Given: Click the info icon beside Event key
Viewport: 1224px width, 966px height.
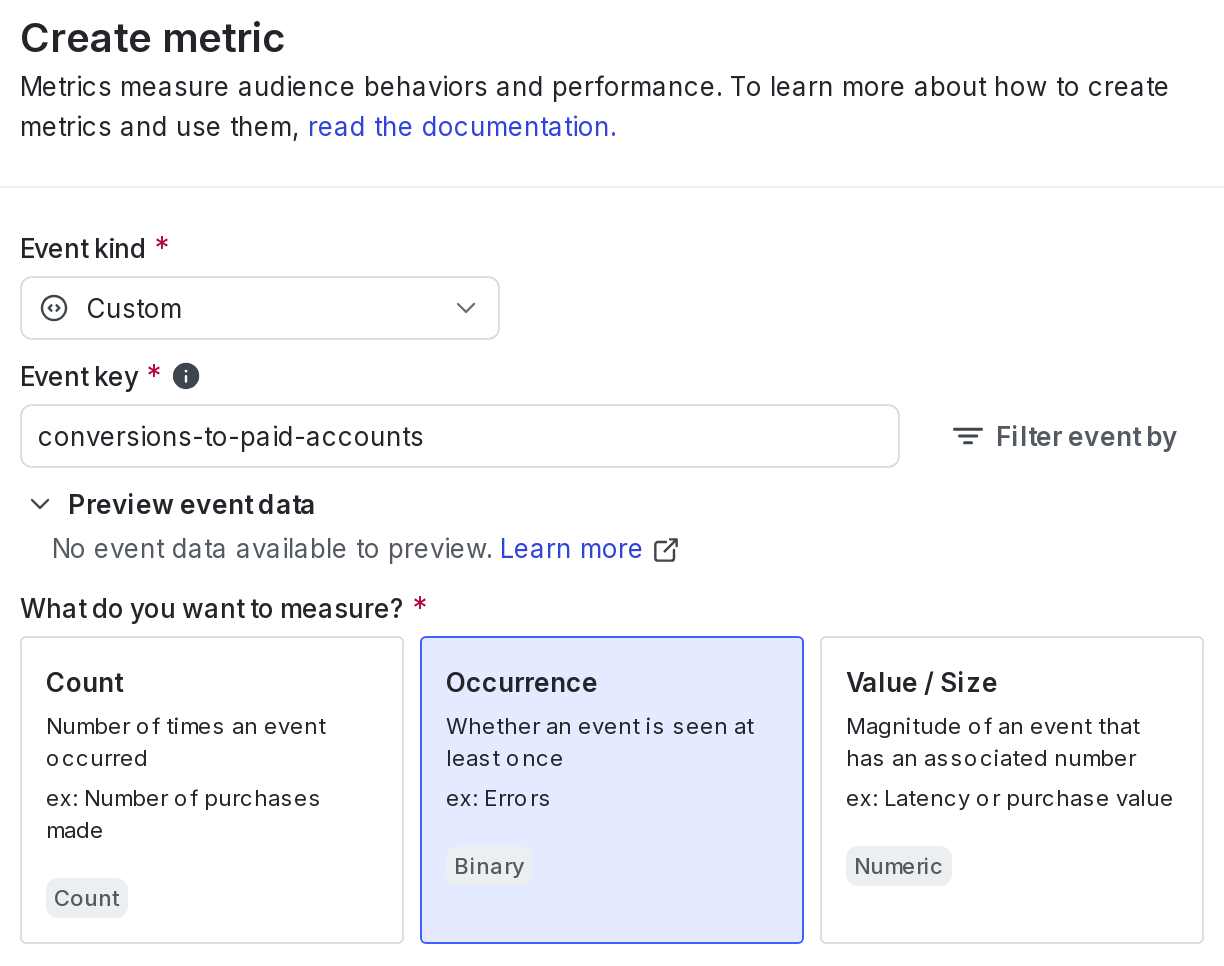Looking at the screenshot, I should tap(185, 376).
